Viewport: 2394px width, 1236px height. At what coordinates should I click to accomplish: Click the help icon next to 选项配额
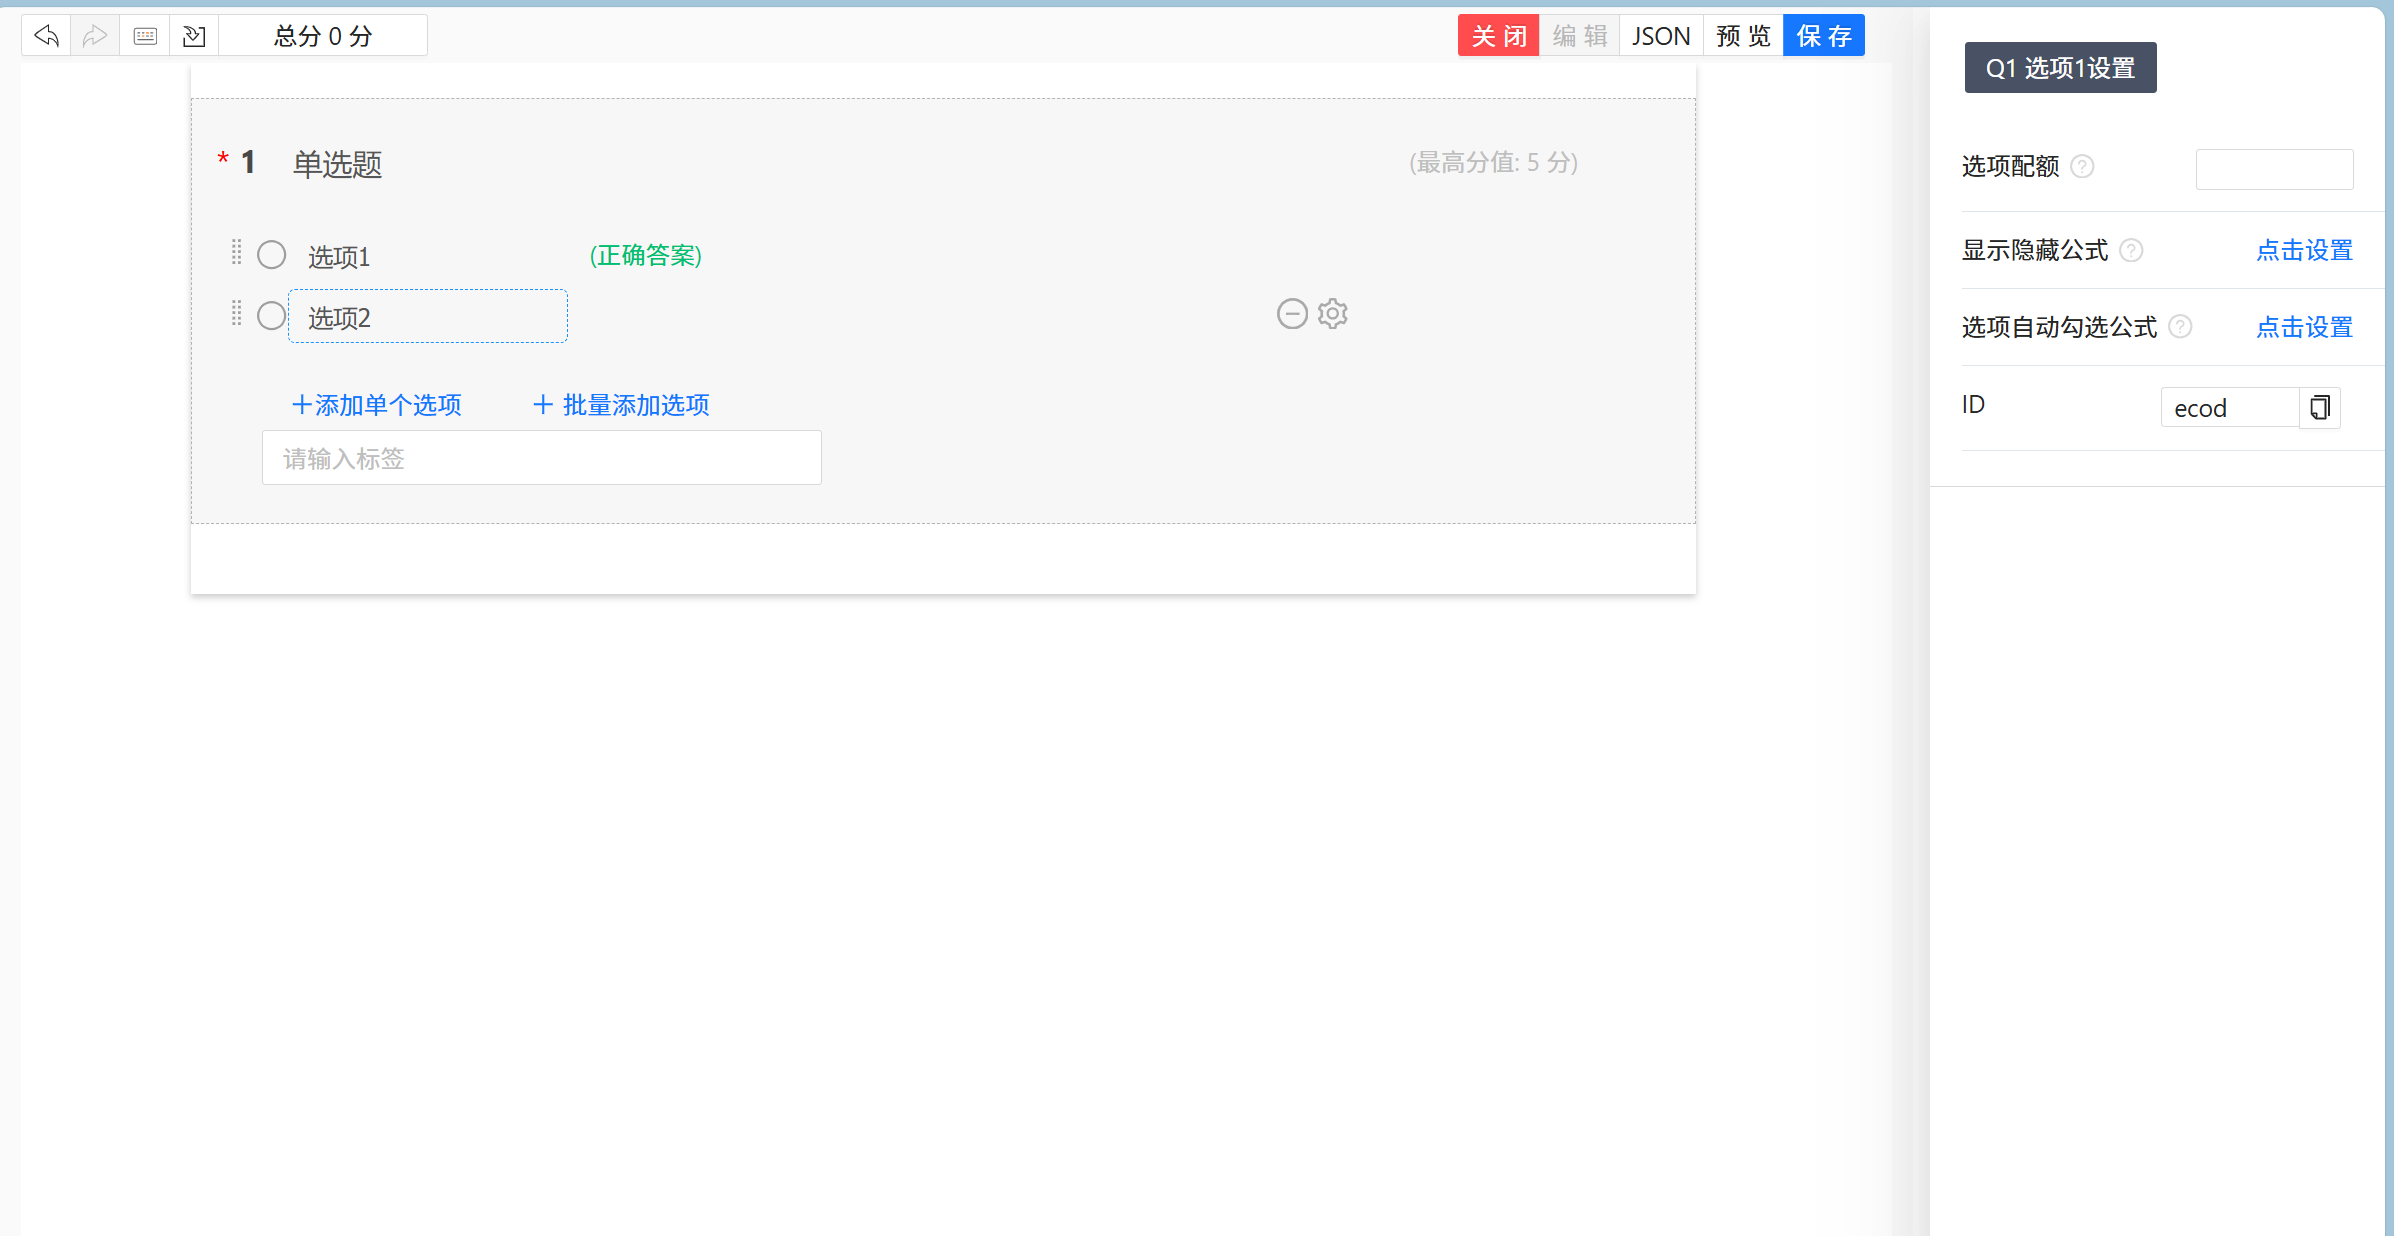click(x=2082, y=166)
